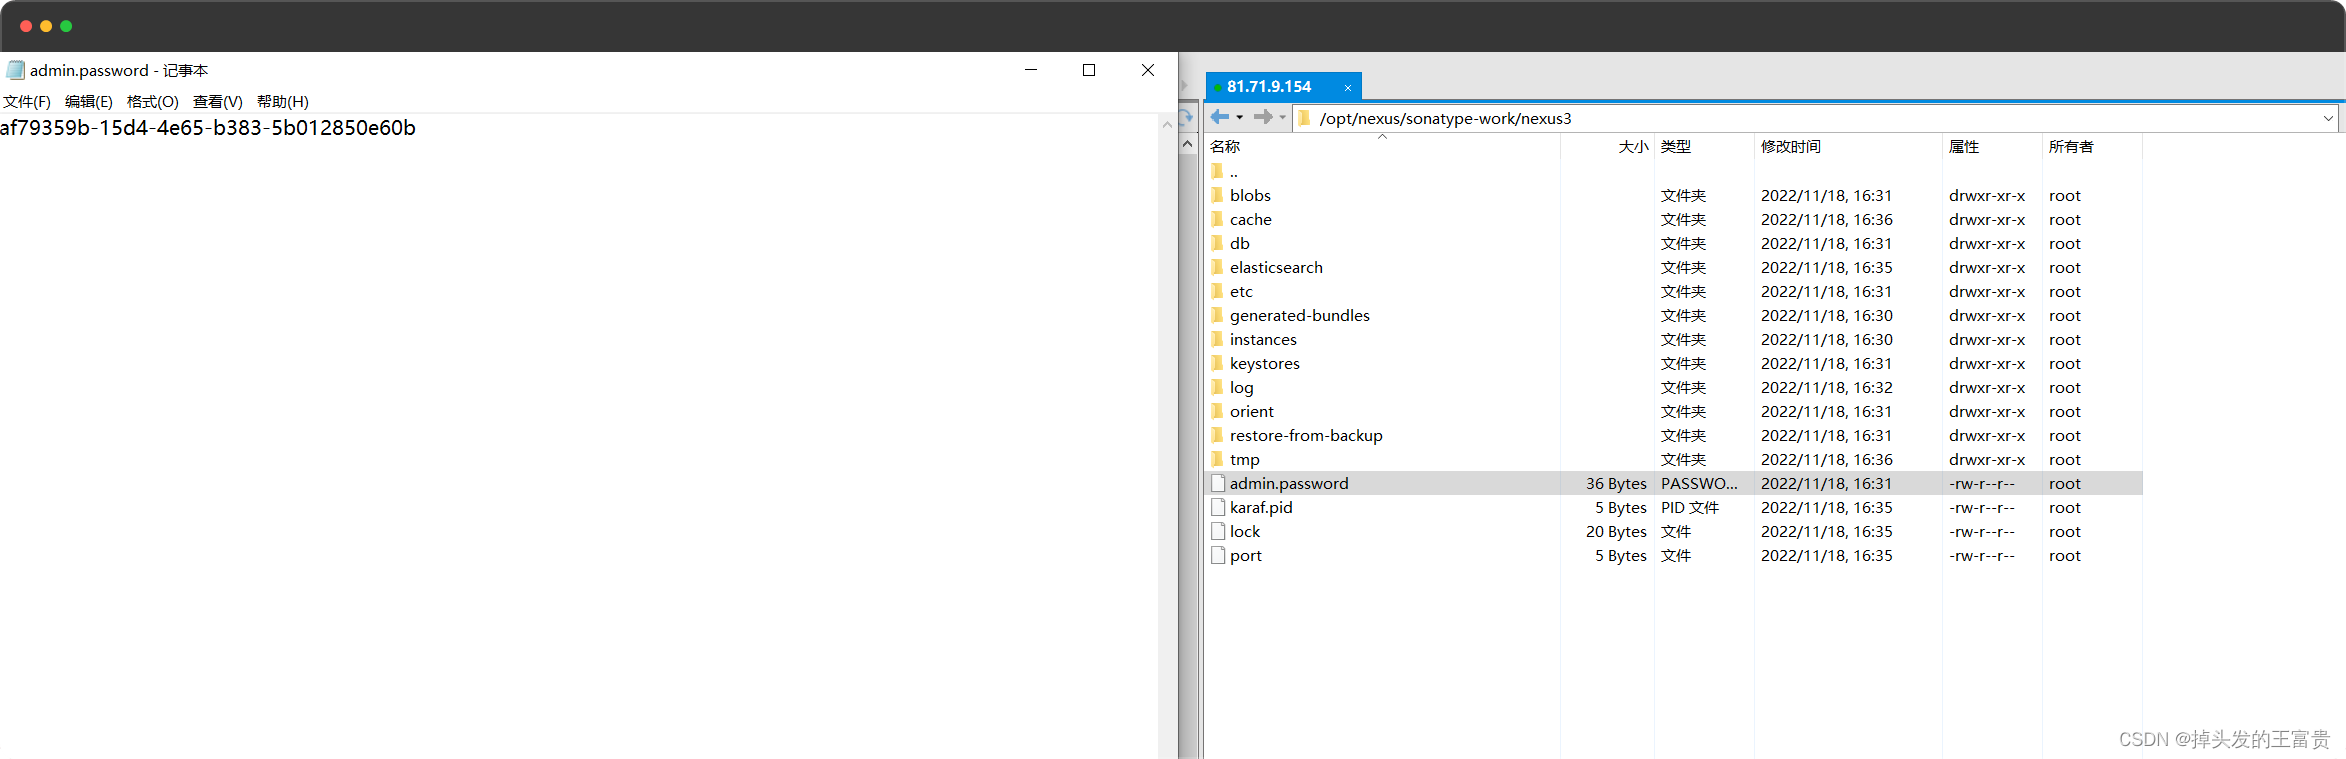Screen dimensions: 2346x759
Task: Click the password text in Notepad
Action: click(208, 128)
